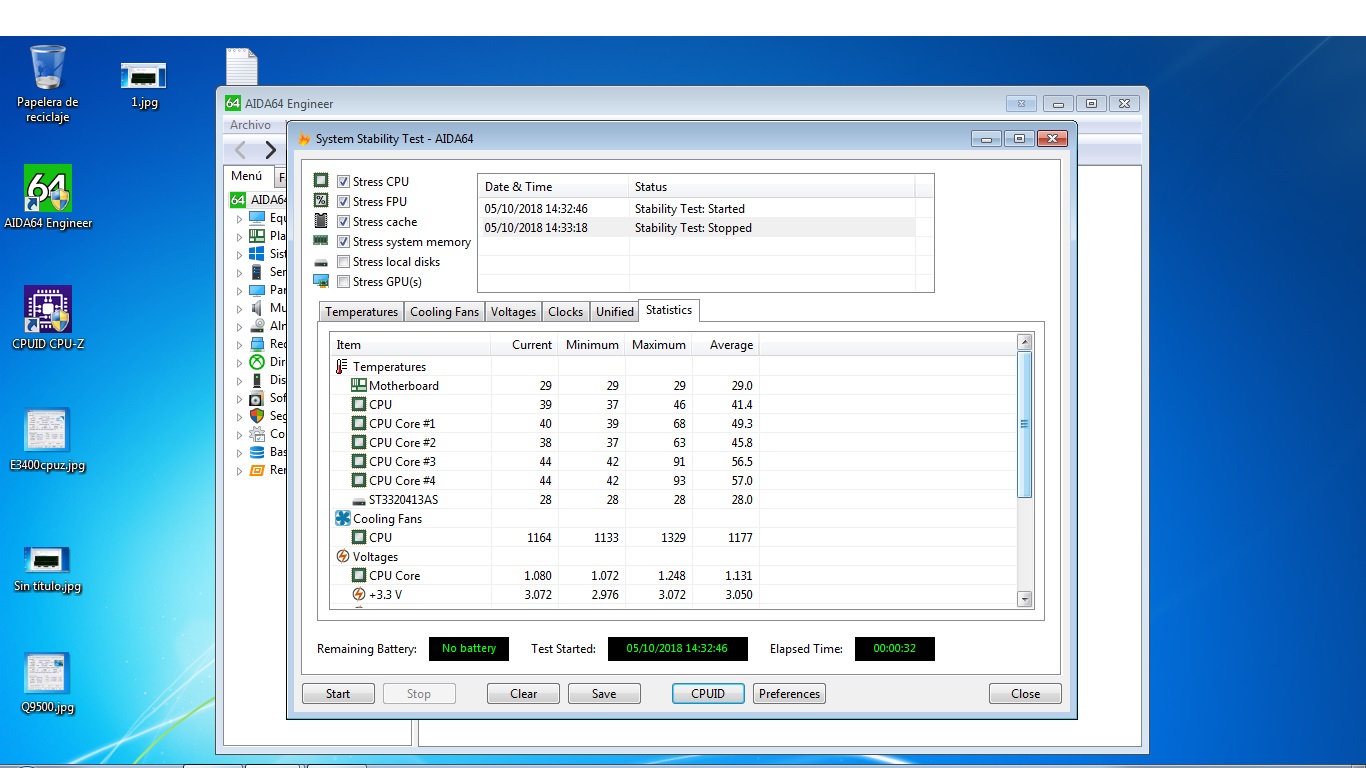1366x768 pixels.
Task: Disable the Stress cache option
Action: 343,222
